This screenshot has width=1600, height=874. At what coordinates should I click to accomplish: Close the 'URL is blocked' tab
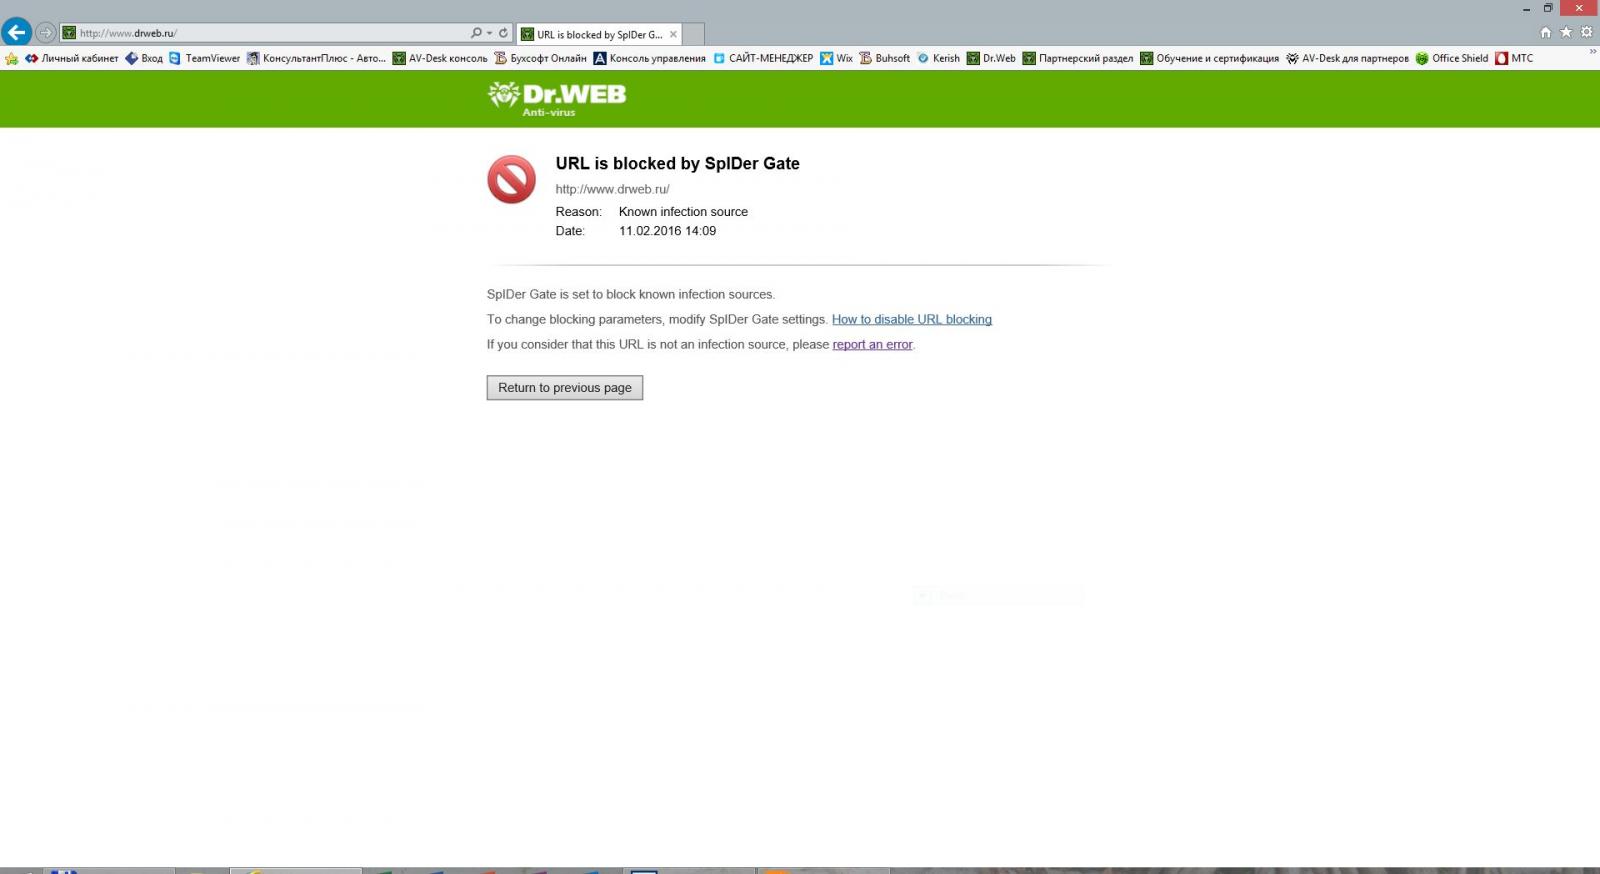coord(673,34)
